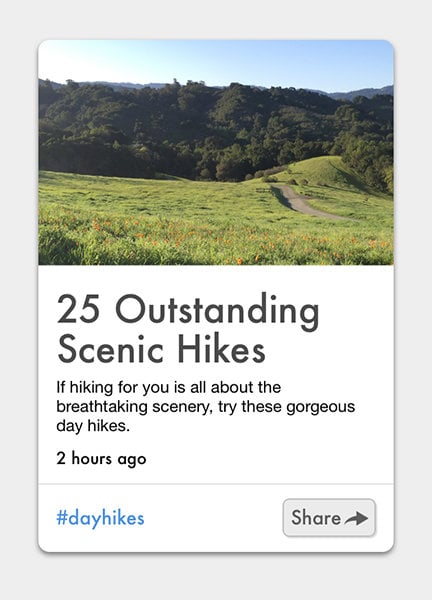Click the 'Scenic Hikes' line of the title

(161, 349)
